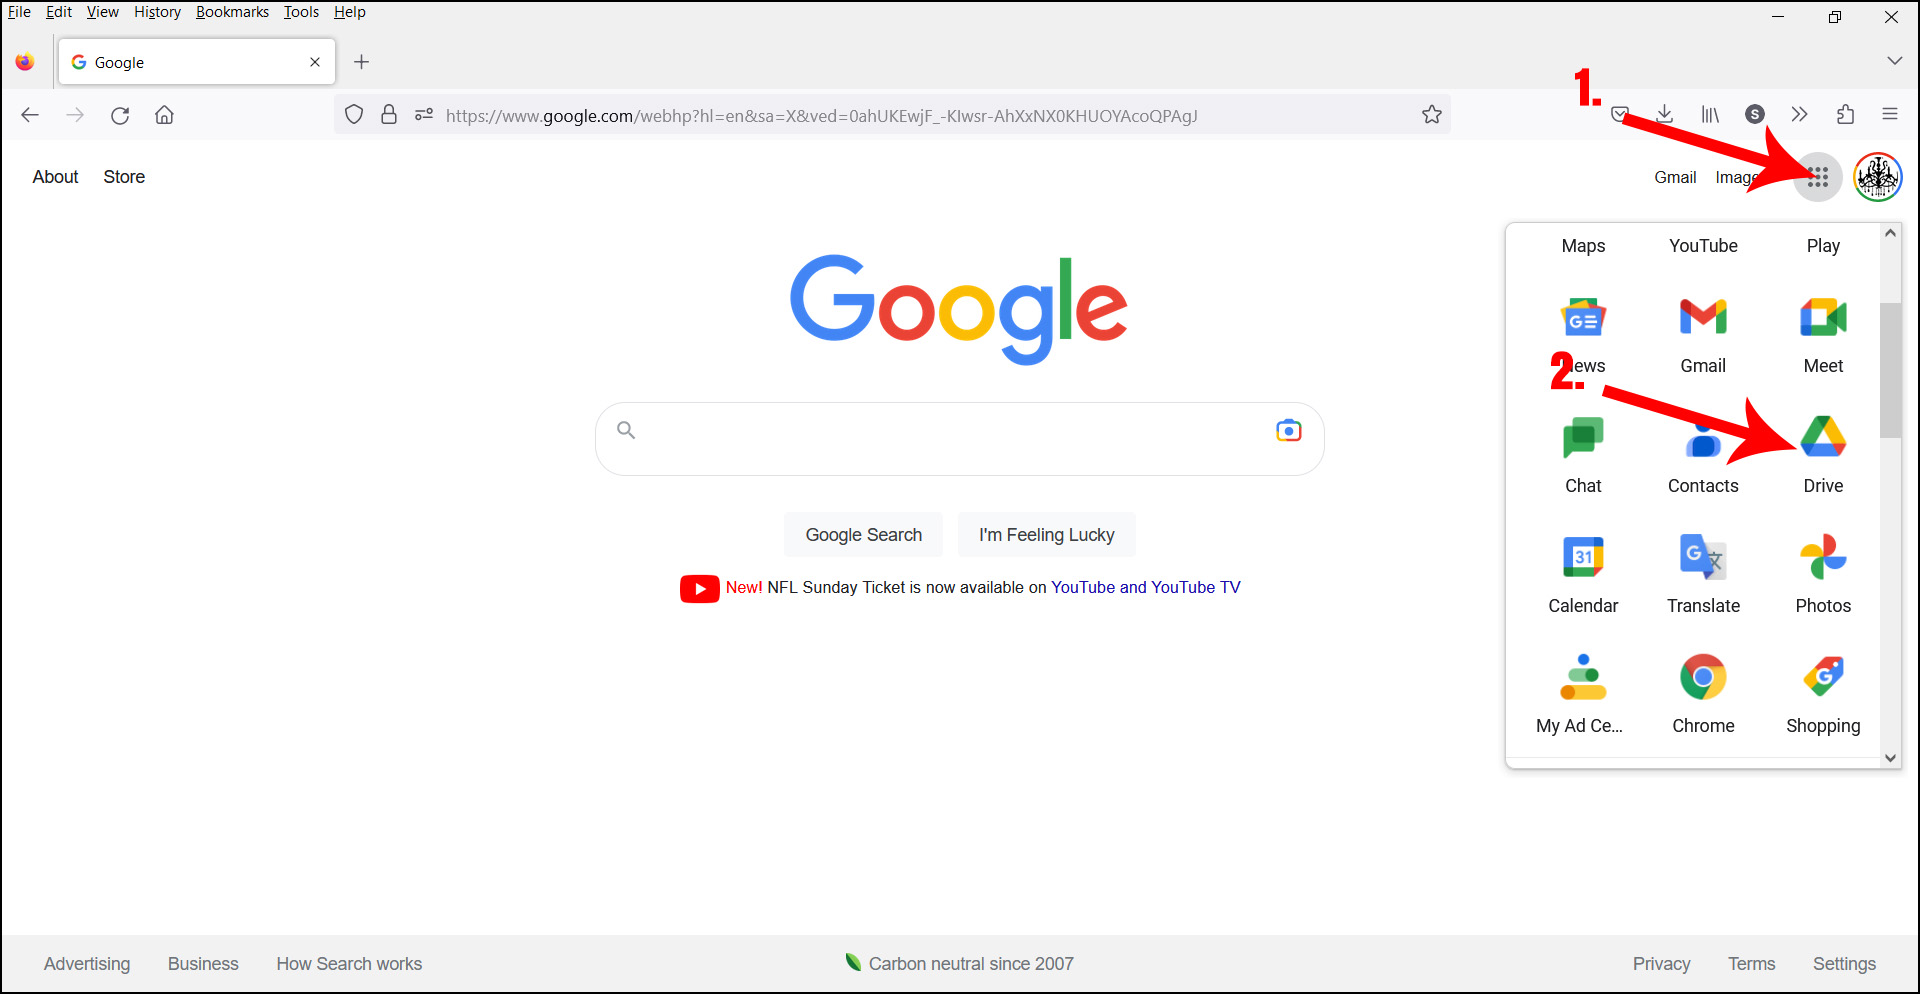Open YouTube and YouTube TV link
The image size is (1920, 994).
coord(1145,588)
